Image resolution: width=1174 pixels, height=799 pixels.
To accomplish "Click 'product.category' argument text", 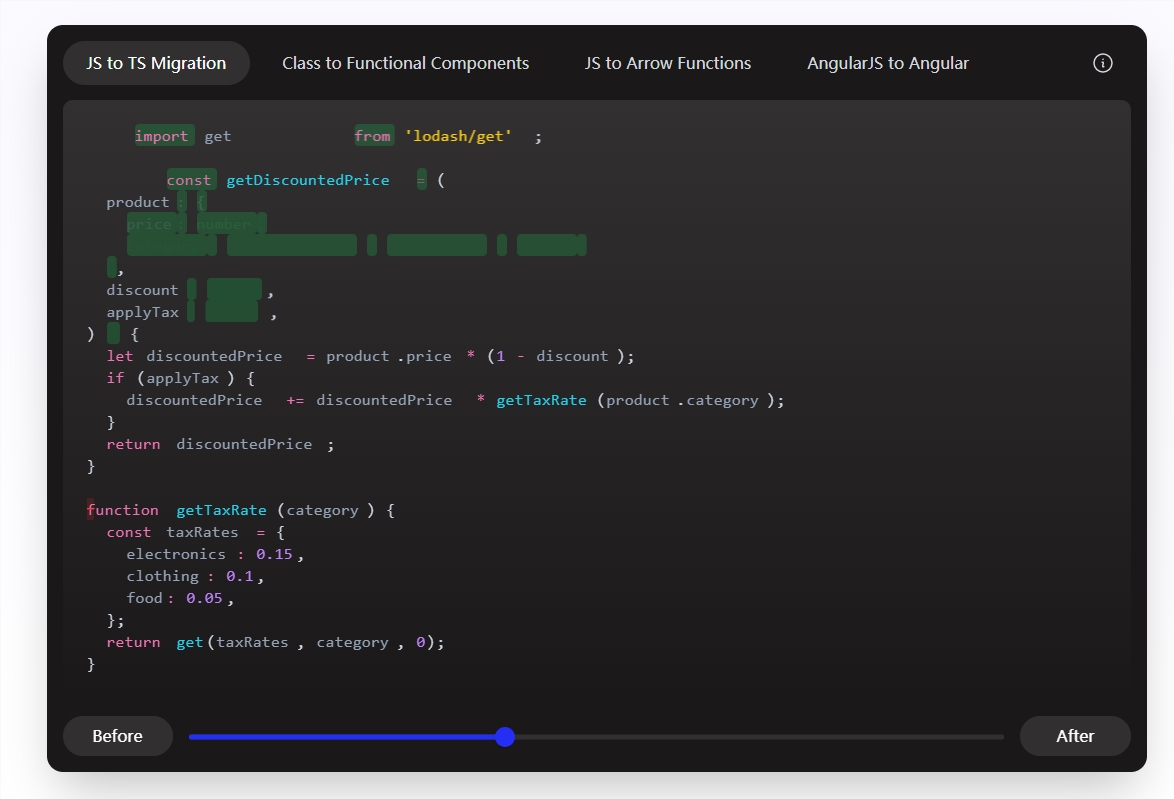I will tap(682, 401).
